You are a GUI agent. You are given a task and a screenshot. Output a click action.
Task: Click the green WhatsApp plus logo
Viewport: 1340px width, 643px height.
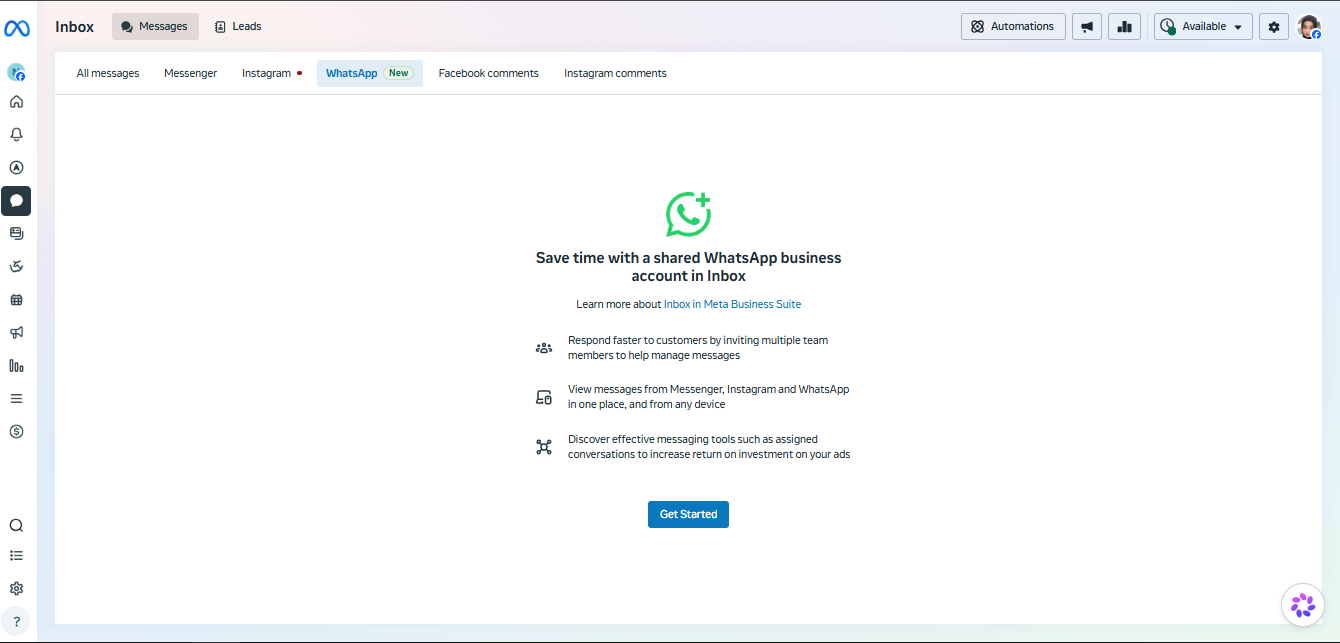(x=688, y=214)
